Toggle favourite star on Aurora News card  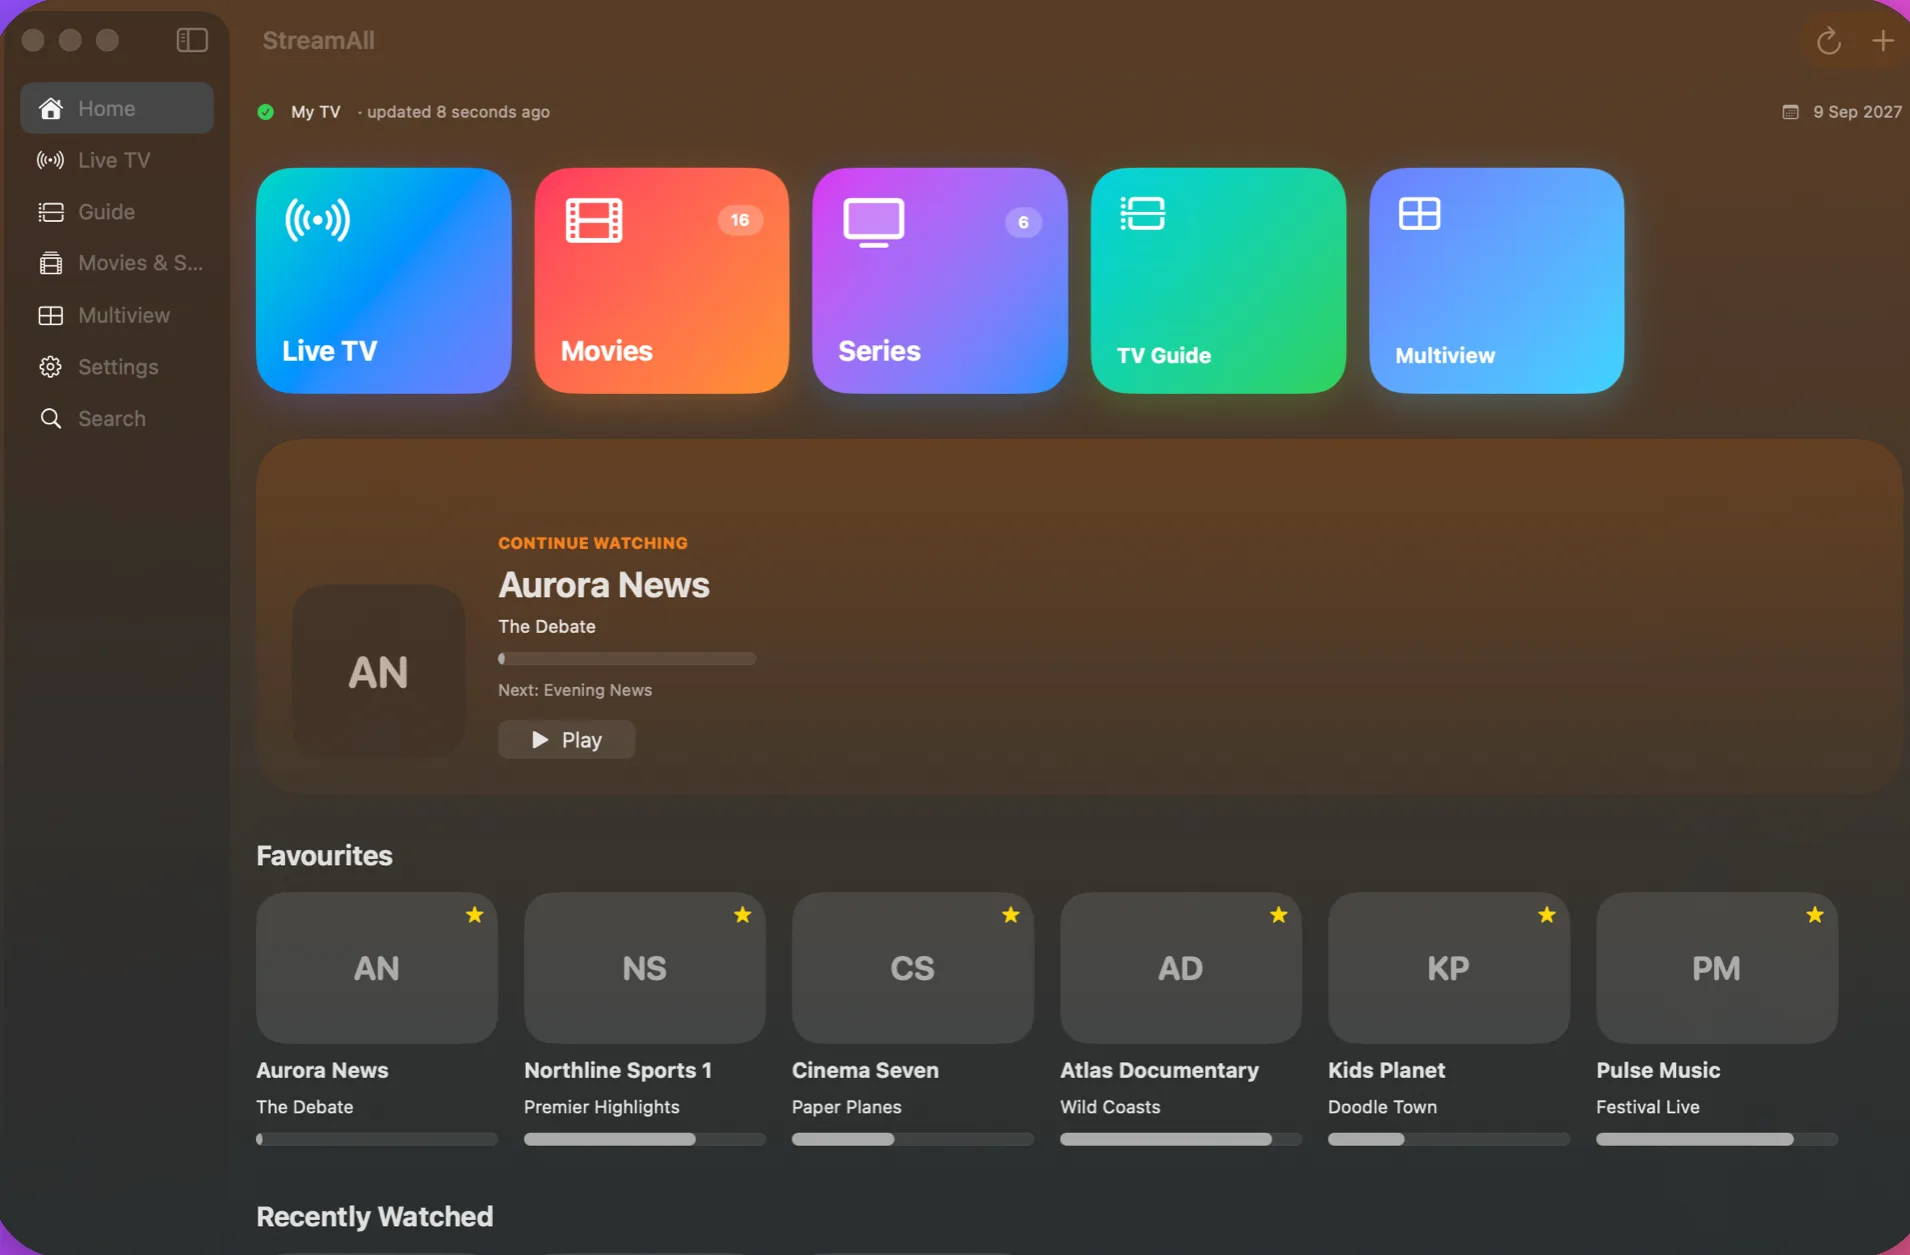(x=474, y=915)
